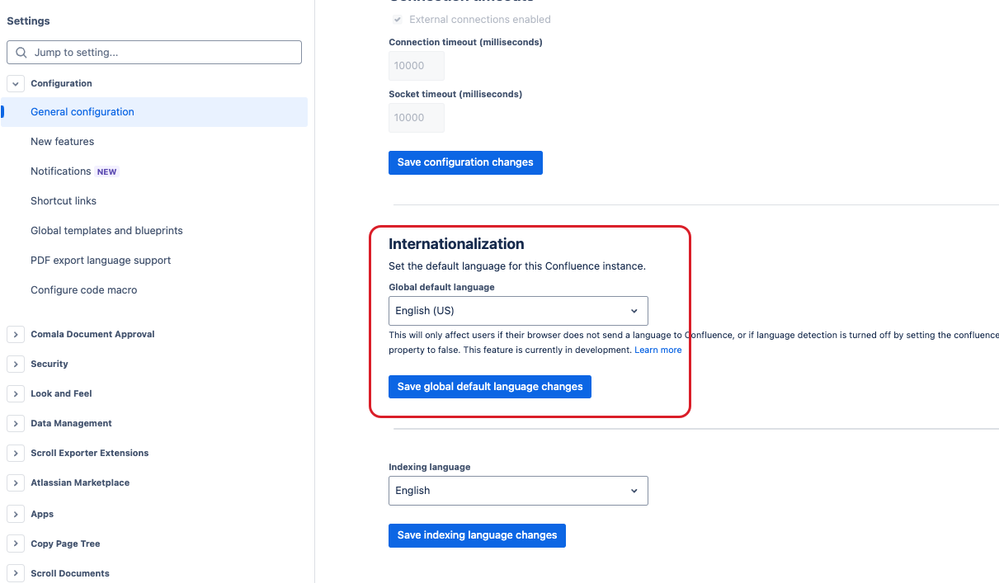Open the Indexing language dropdown
This screenshot has width=999, height=583.
(518, 491)
